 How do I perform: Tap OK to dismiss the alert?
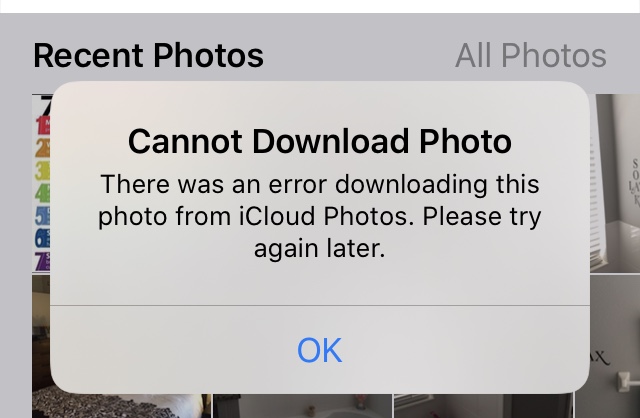click(320, 350)
